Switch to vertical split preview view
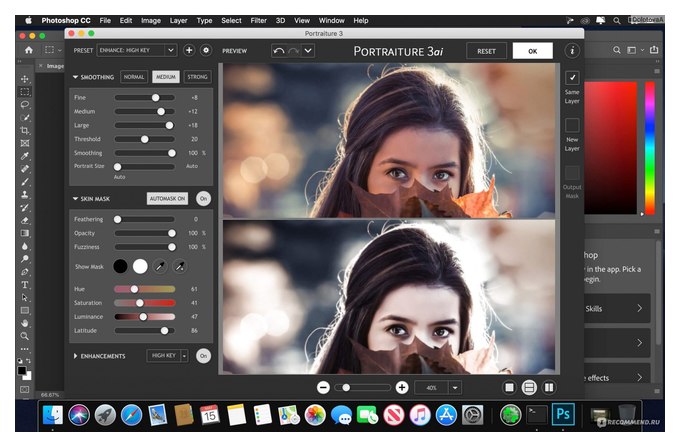The height and width of the screenshot is (447, 680). (549, 387)
